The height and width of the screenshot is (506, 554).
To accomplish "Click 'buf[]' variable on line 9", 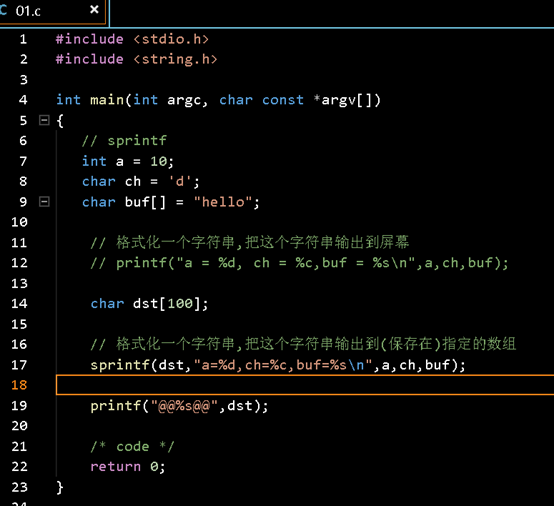I will point(145,202).
